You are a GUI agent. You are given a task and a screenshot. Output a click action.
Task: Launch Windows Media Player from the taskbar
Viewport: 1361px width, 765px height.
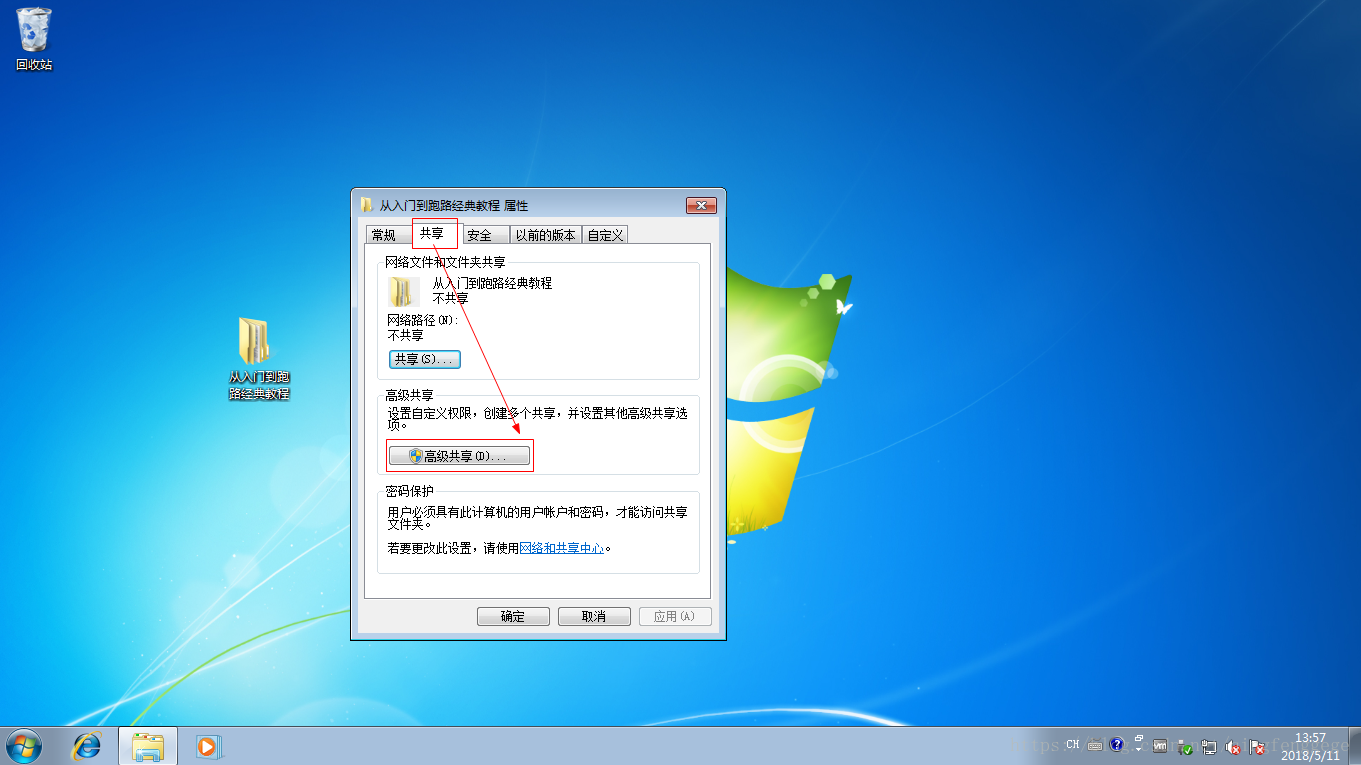[207, 746]
